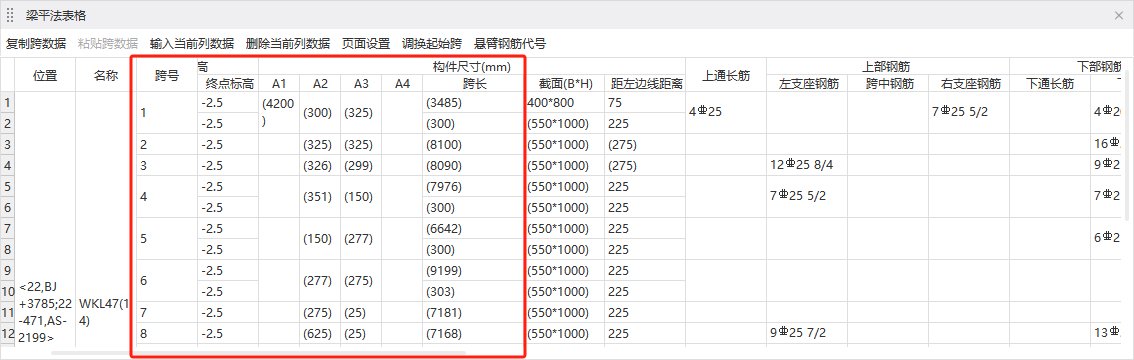This screenshot has height=360, width=1134.
Task: Click the (351) A2 cell
Action: click(x=320, y=197)
